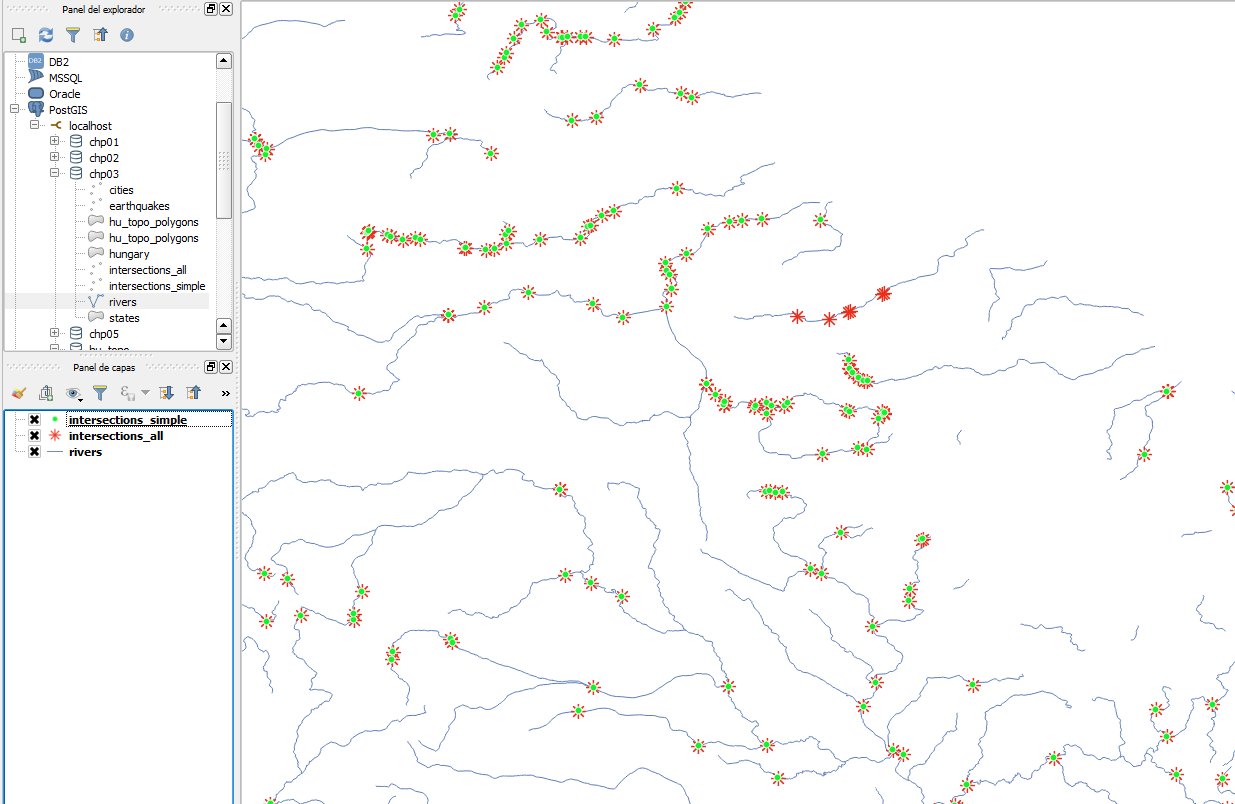The height and width of the screenshot is (804, 1235).
Task: Select the Oracle entry in explorer
Action: click(x=65, y=94)
